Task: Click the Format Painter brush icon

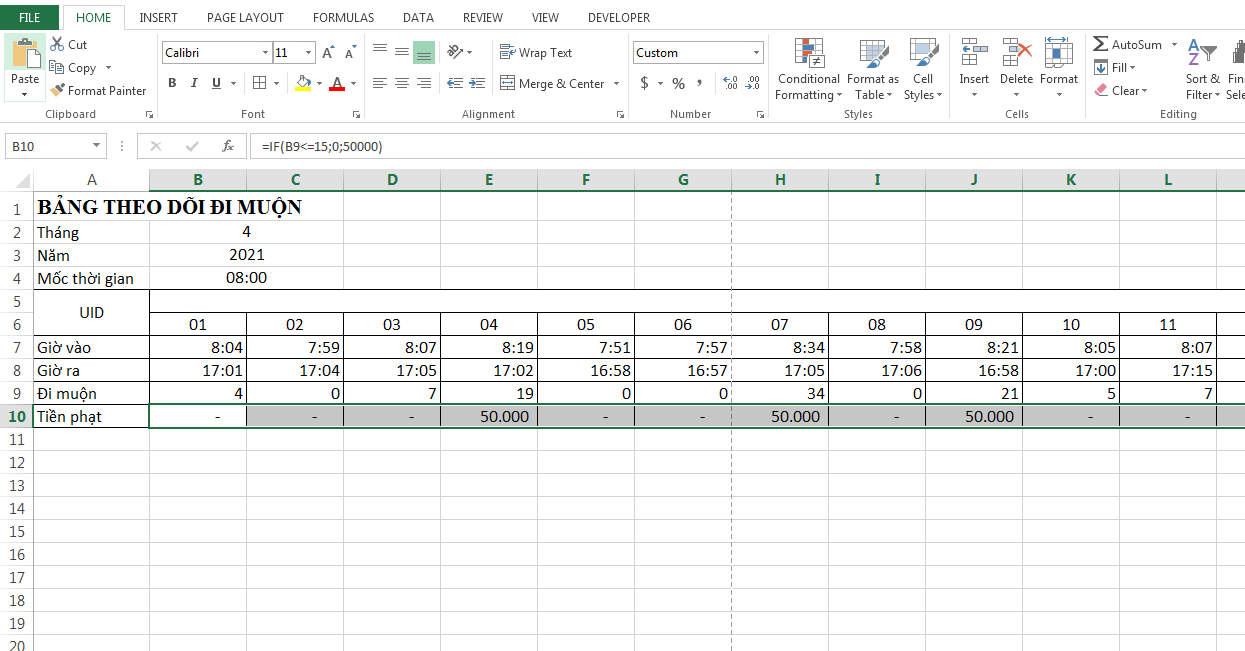Action: 58,91
